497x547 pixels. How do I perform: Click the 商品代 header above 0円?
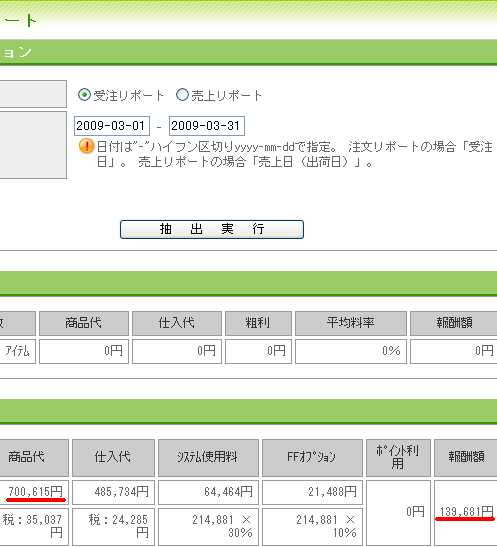coord(84,323)
